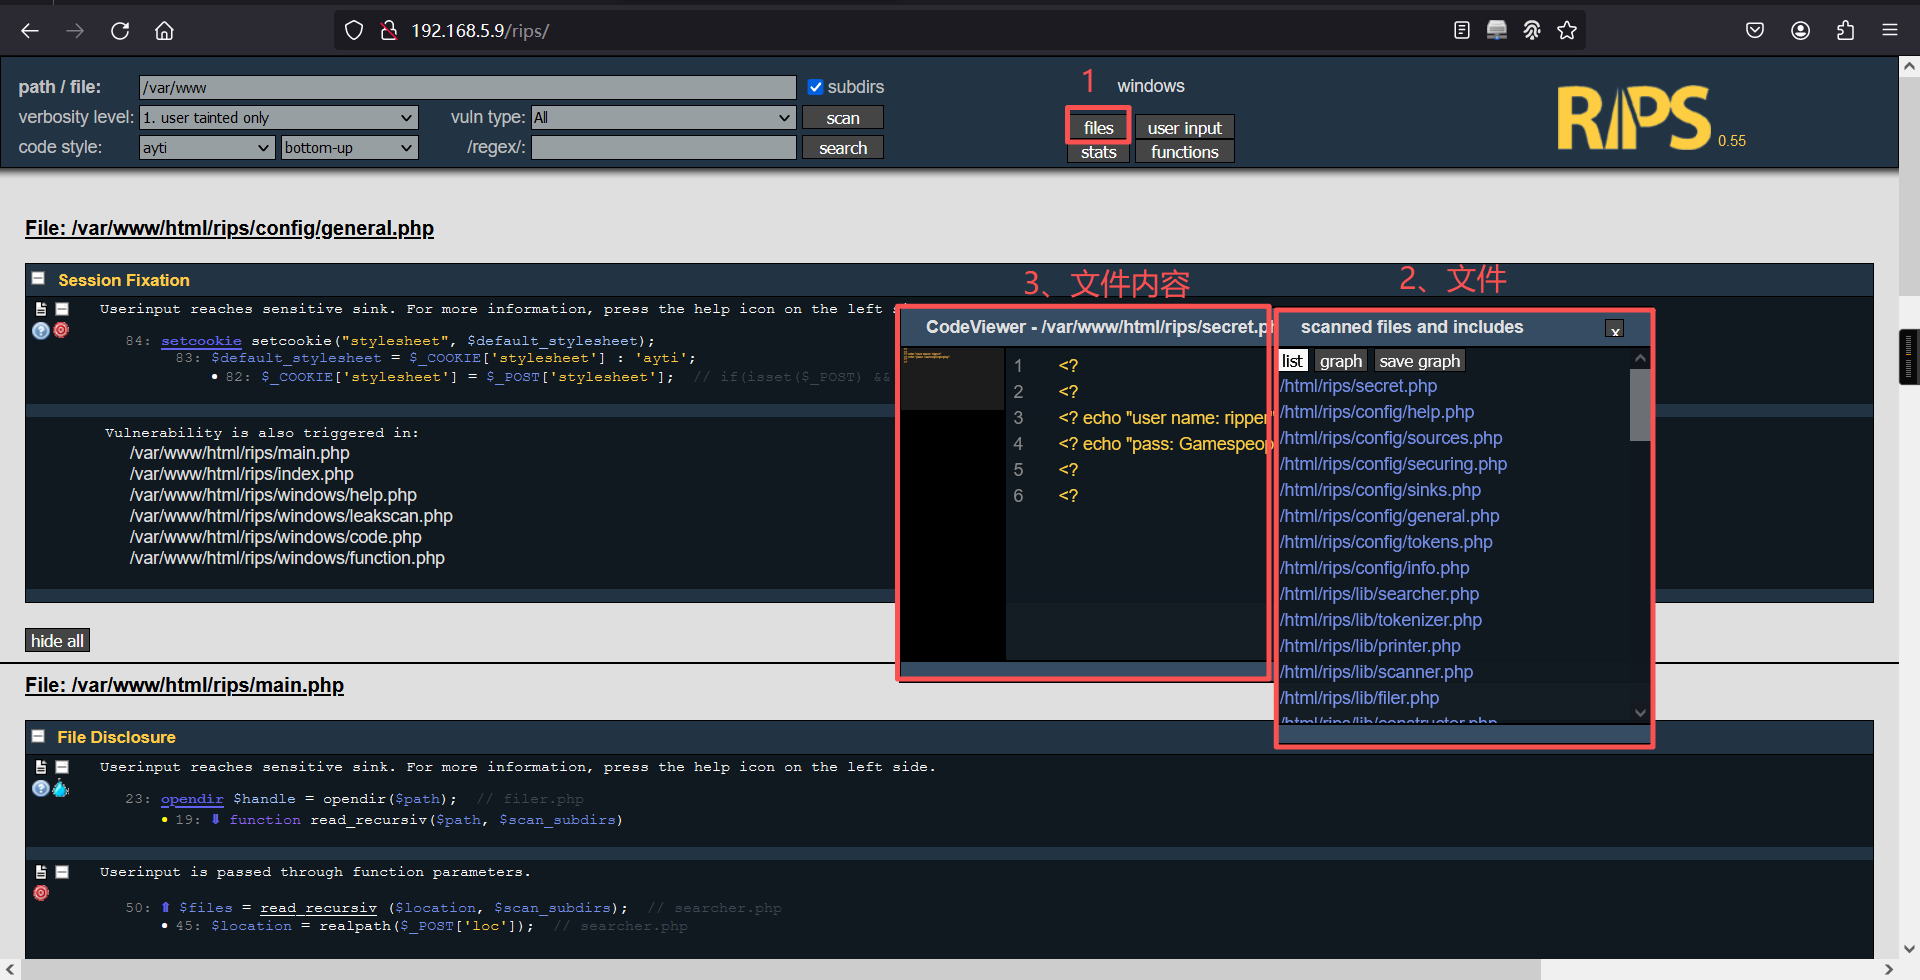Open /html/rips/config/sinks.php in file list
The height and width of the screenshot is (980, 1920).
coord(1380,490)
